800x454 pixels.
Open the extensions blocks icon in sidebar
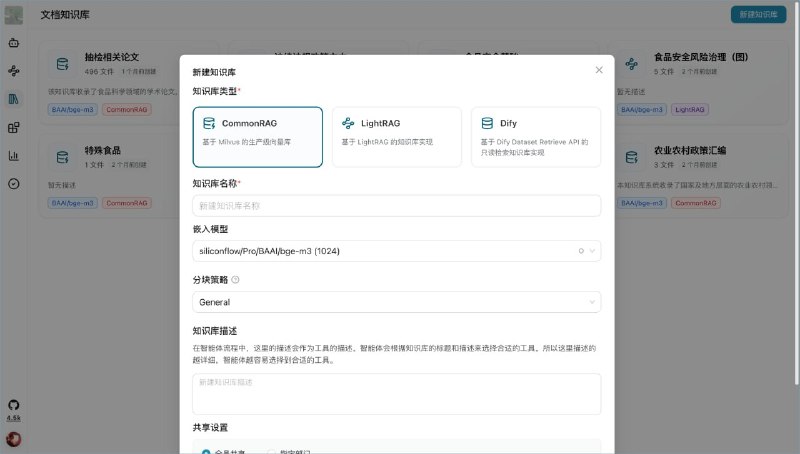click(14, 128)
